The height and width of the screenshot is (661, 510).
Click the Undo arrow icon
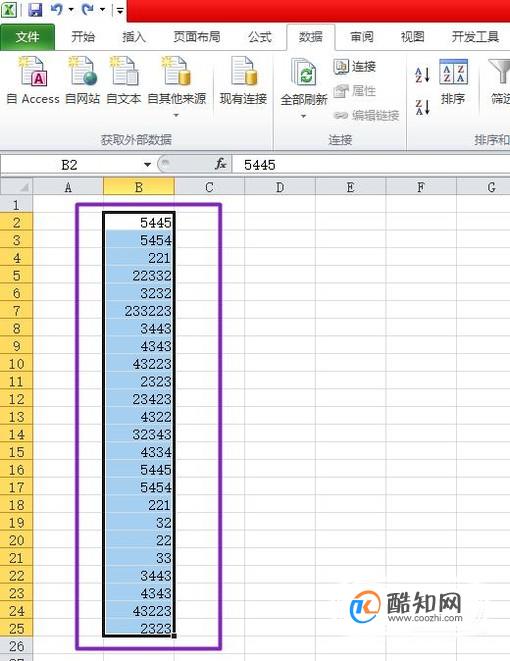(56, 9)
